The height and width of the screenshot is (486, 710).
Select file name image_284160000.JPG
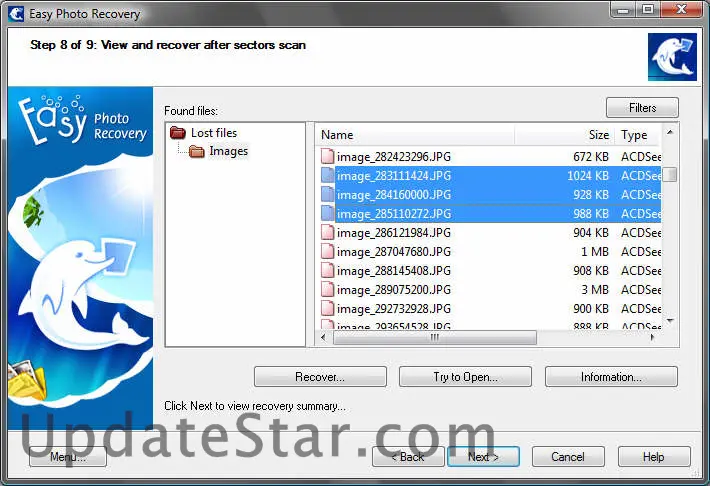tap(393, 195)
